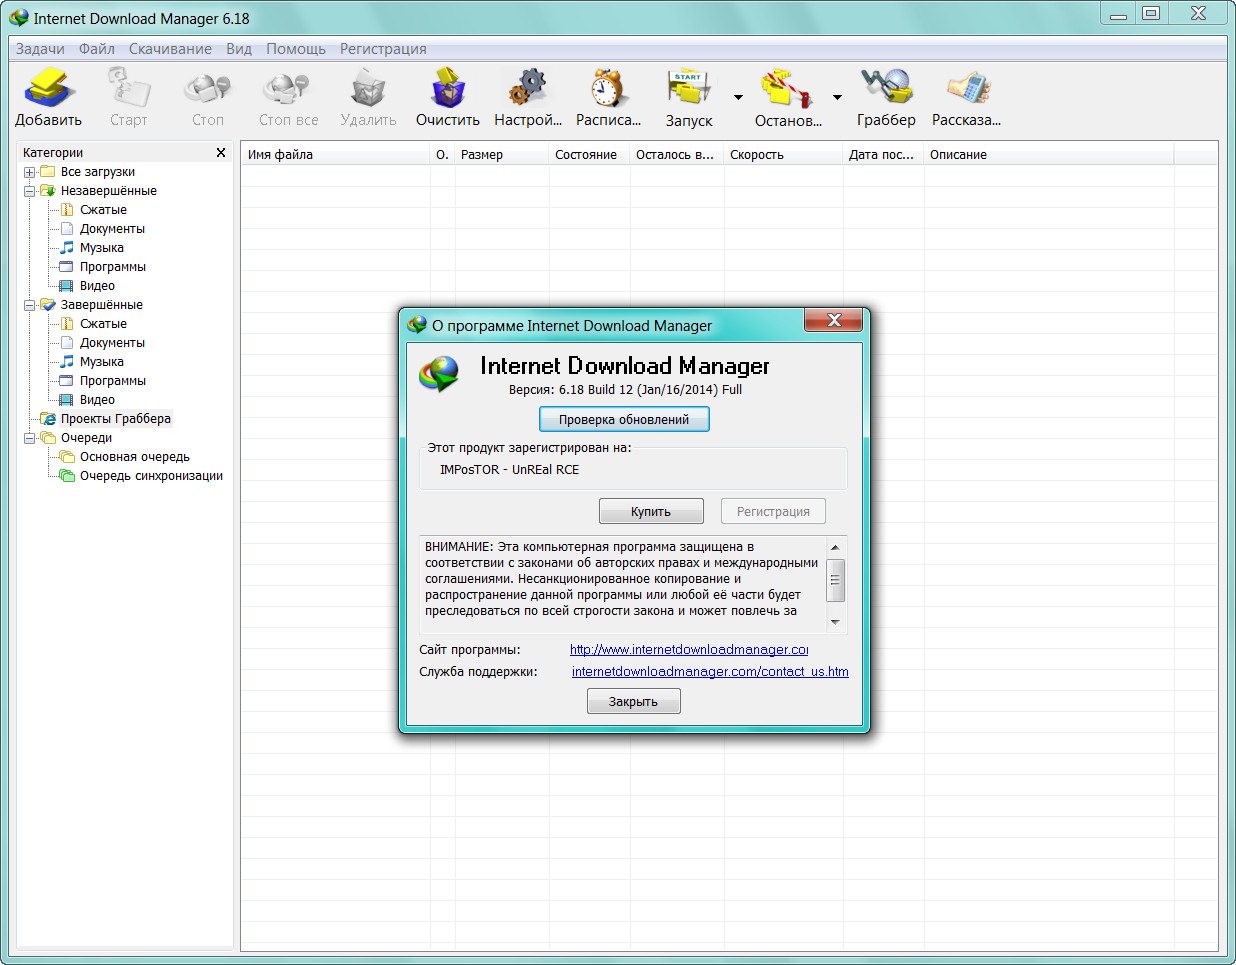Click the Старт (Resume) toolbar icon
1236x965 pixels.
(128, 89)
